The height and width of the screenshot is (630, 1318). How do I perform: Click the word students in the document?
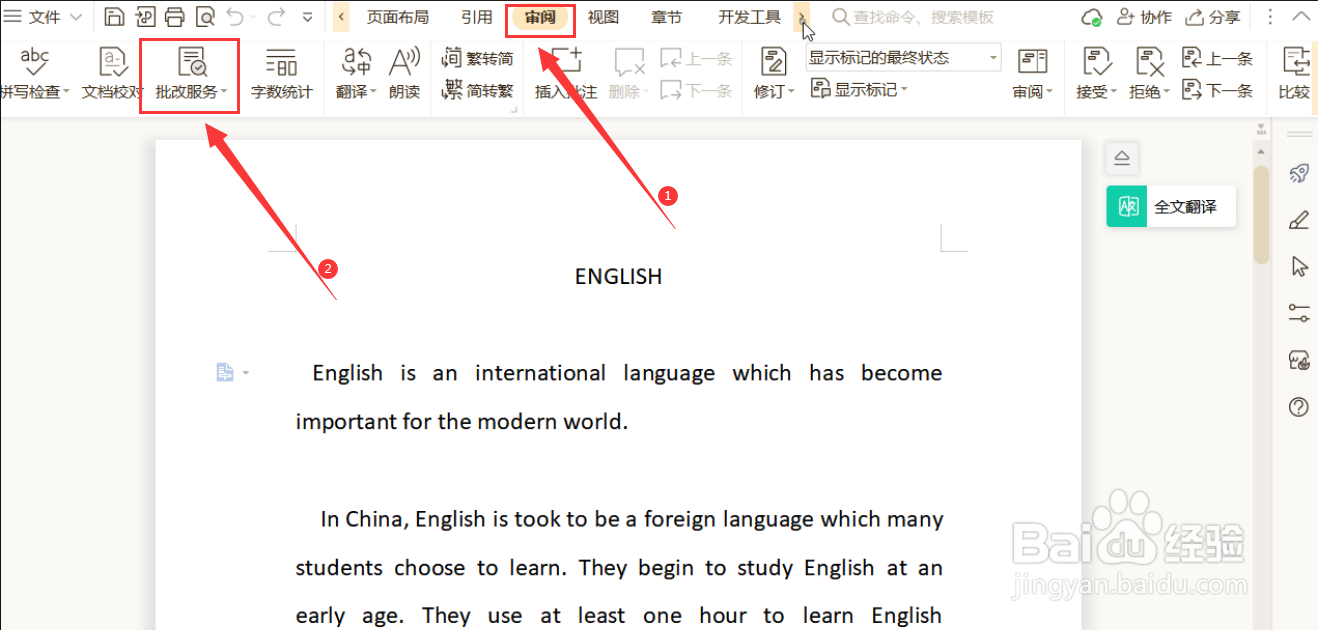pos(339,568)
